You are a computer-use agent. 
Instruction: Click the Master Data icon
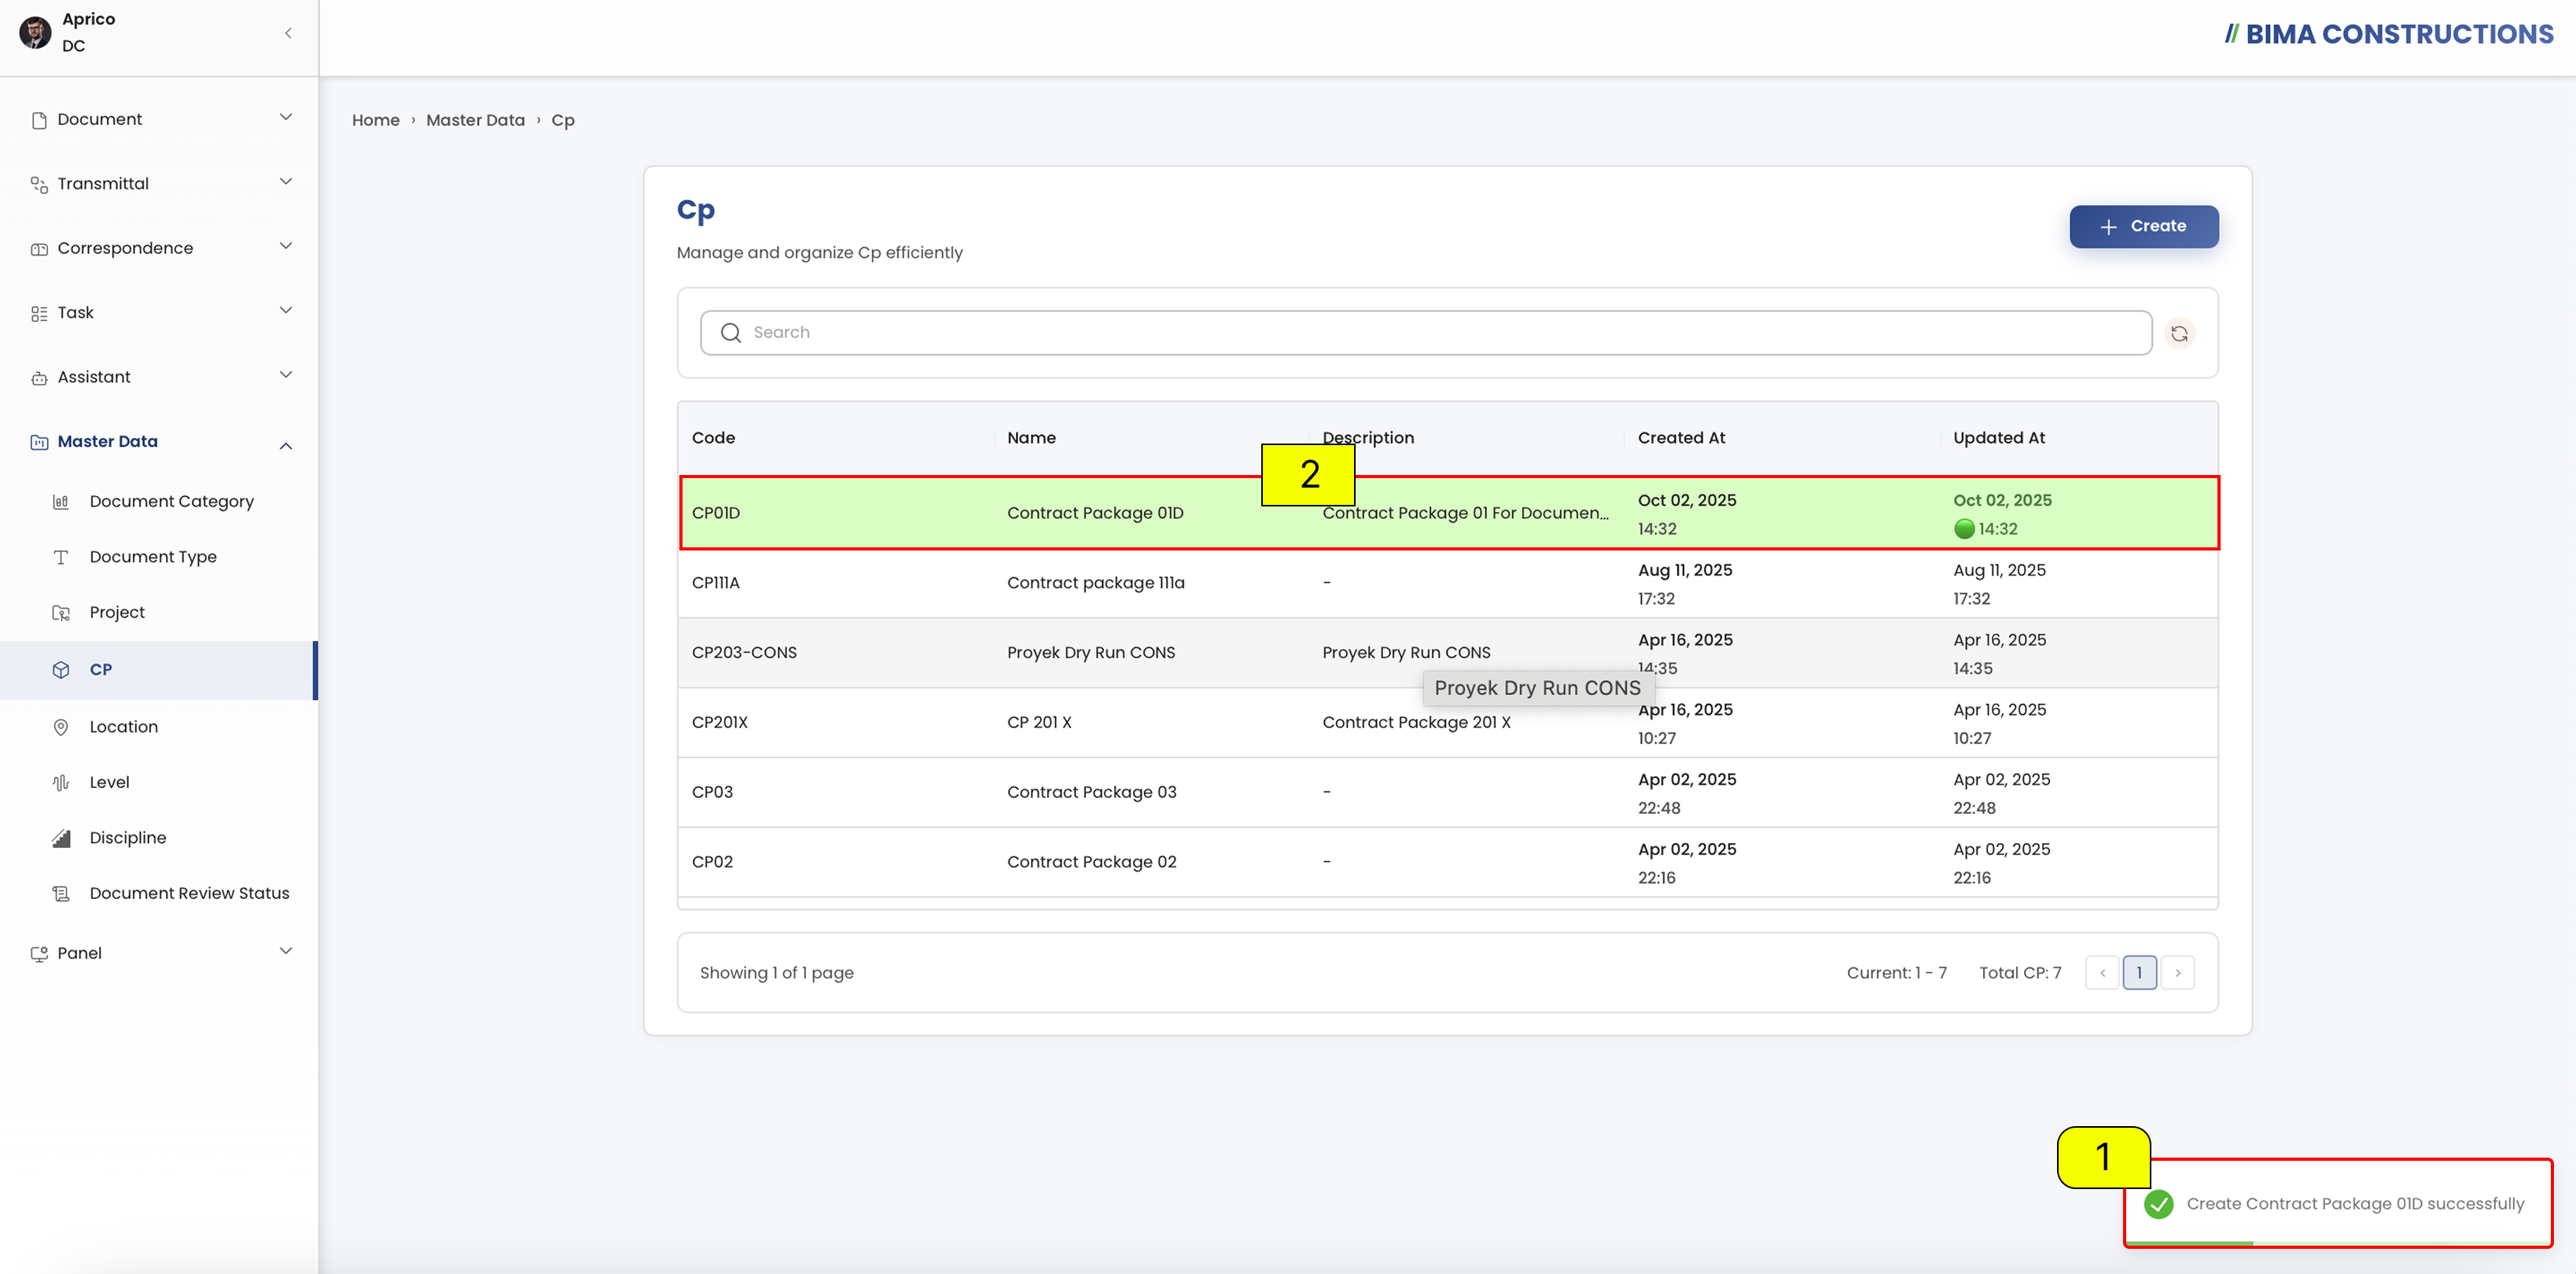point(39,442)
